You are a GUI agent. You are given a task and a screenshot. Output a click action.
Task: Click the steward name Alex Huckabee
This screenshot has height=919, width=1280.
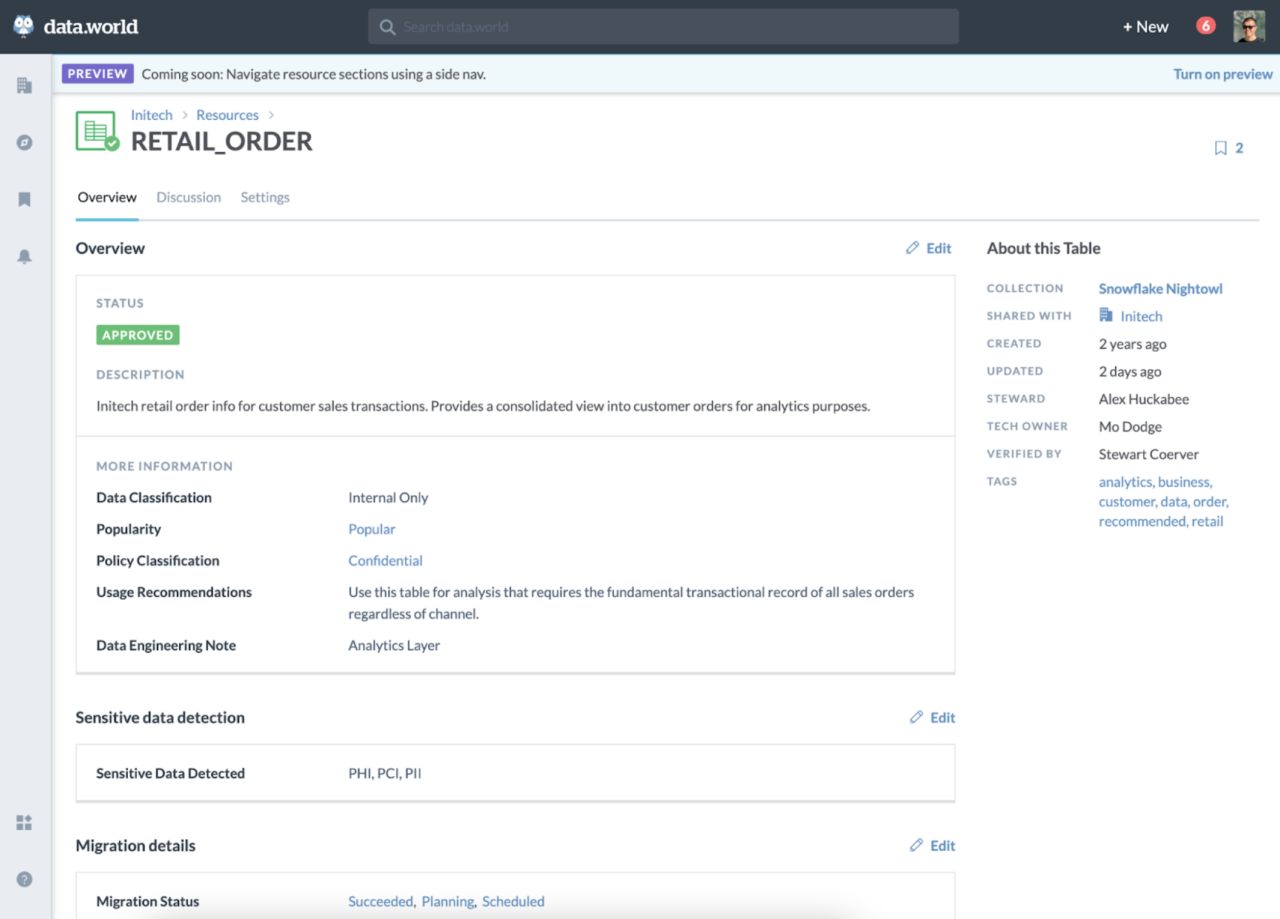point(1144,399)
